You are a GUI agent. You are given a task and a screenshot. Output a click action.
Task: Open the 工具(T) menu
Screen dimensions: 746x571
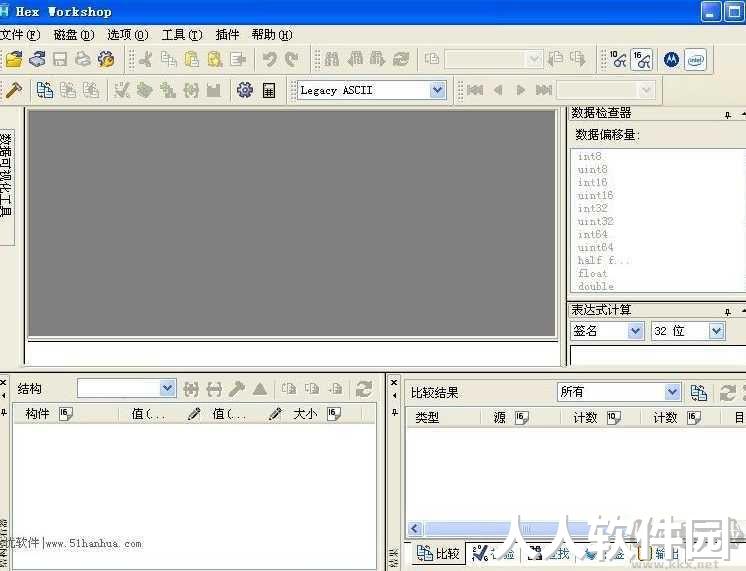(182, 35)
